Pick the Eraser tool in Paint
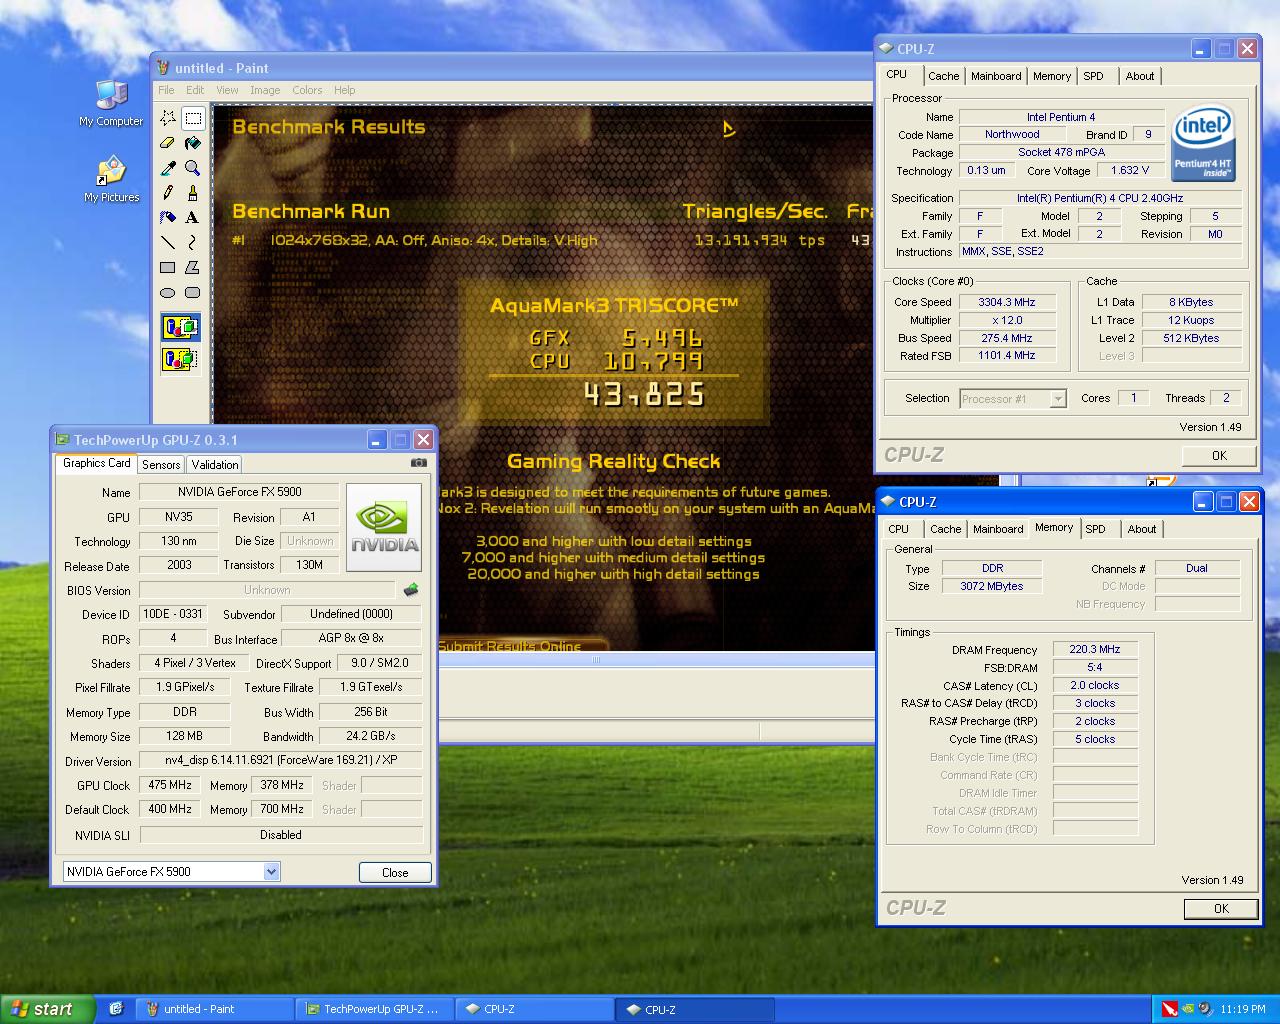 168,143
